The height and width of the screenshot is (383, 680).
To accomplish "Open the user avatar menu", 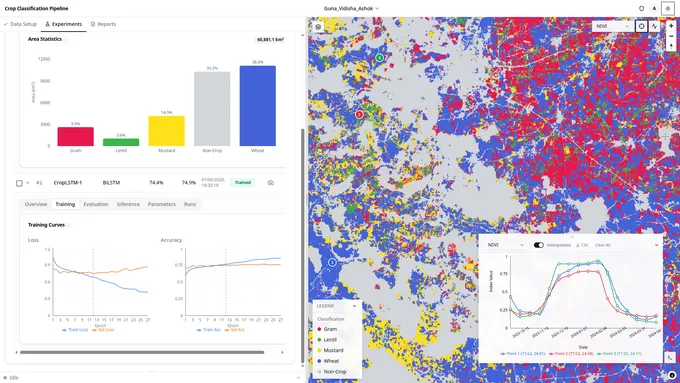I will [x=654, y=8].
